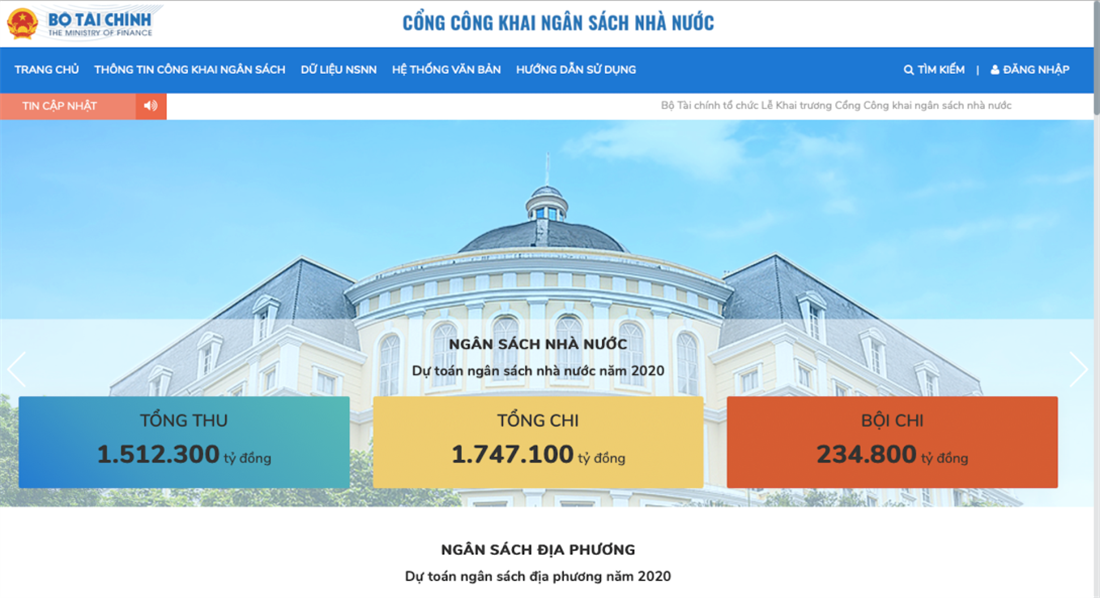Expand the Dữ liệu NSNN menu

coord(339,69)
